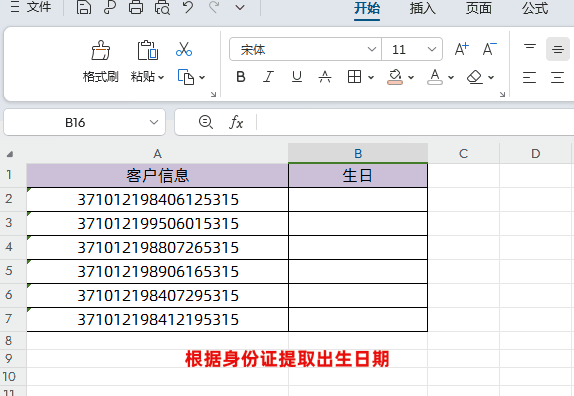Click the Cut scissors icon
Image resolution: width=574 pixels, height=396 pixels.
click(x=184, y=49)
